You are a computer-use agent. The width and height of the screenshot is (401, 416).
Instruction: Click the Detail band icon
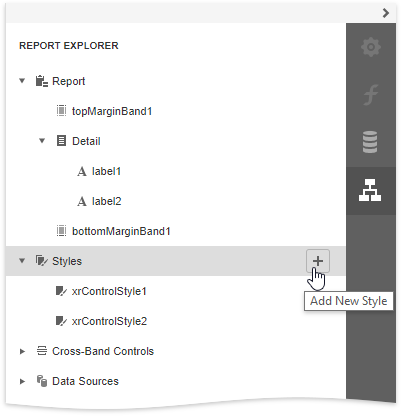coord(61,141)
